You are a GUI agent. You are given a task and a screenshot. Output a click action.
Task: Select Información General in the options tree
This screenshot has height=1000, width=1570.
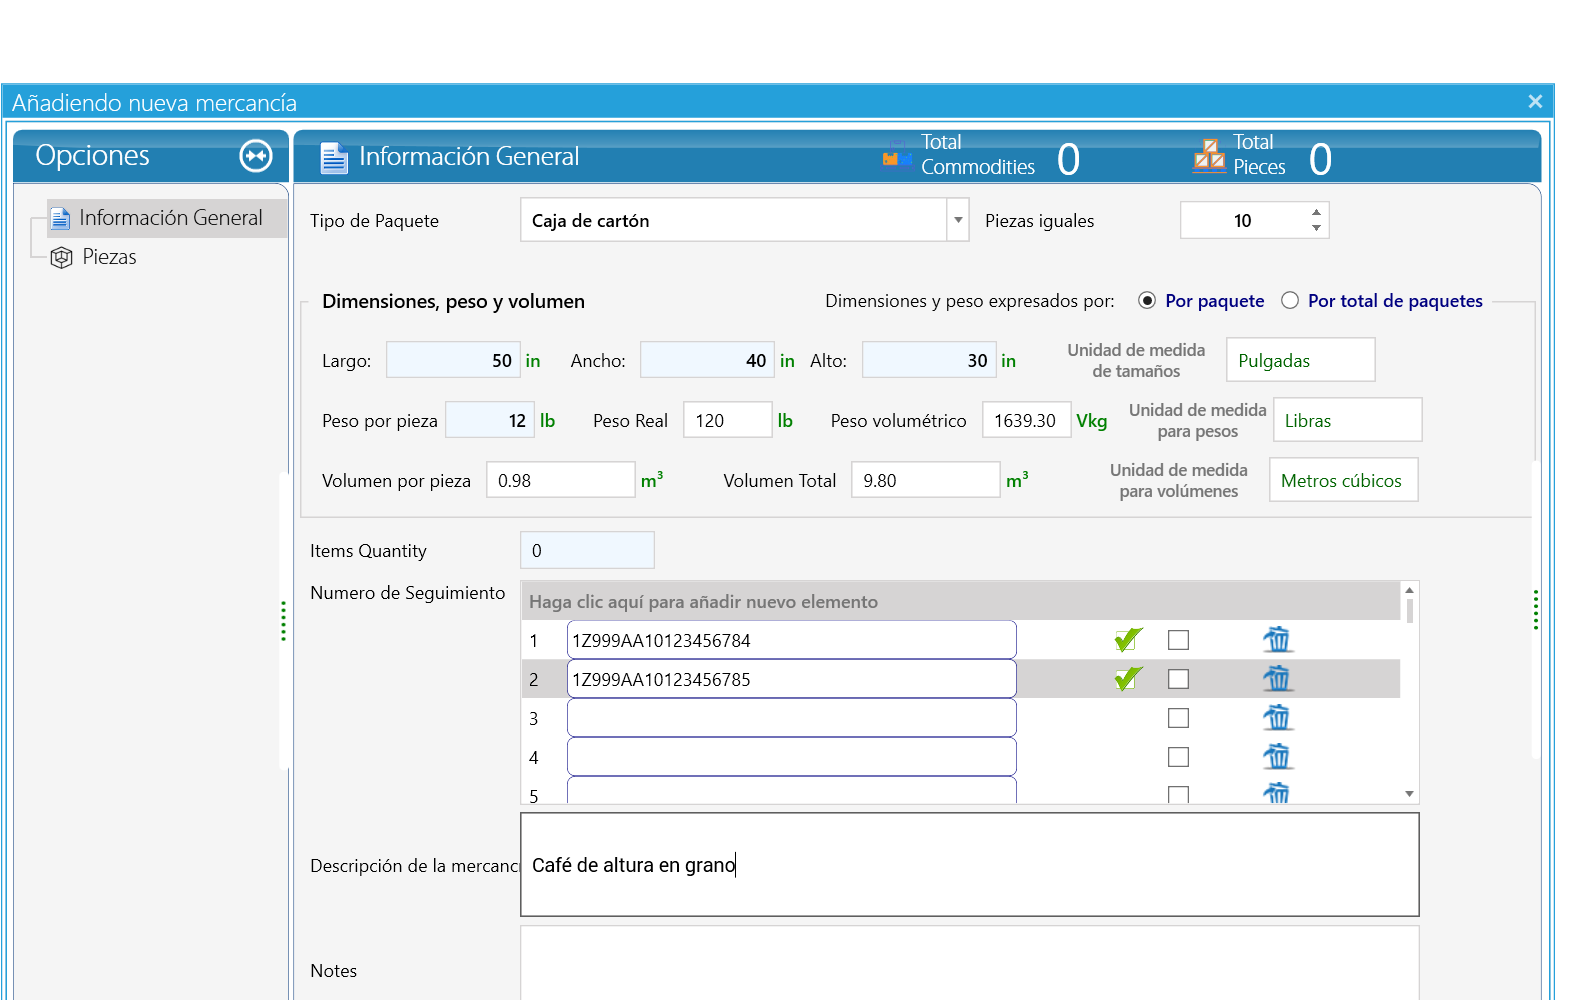point(167,218)
